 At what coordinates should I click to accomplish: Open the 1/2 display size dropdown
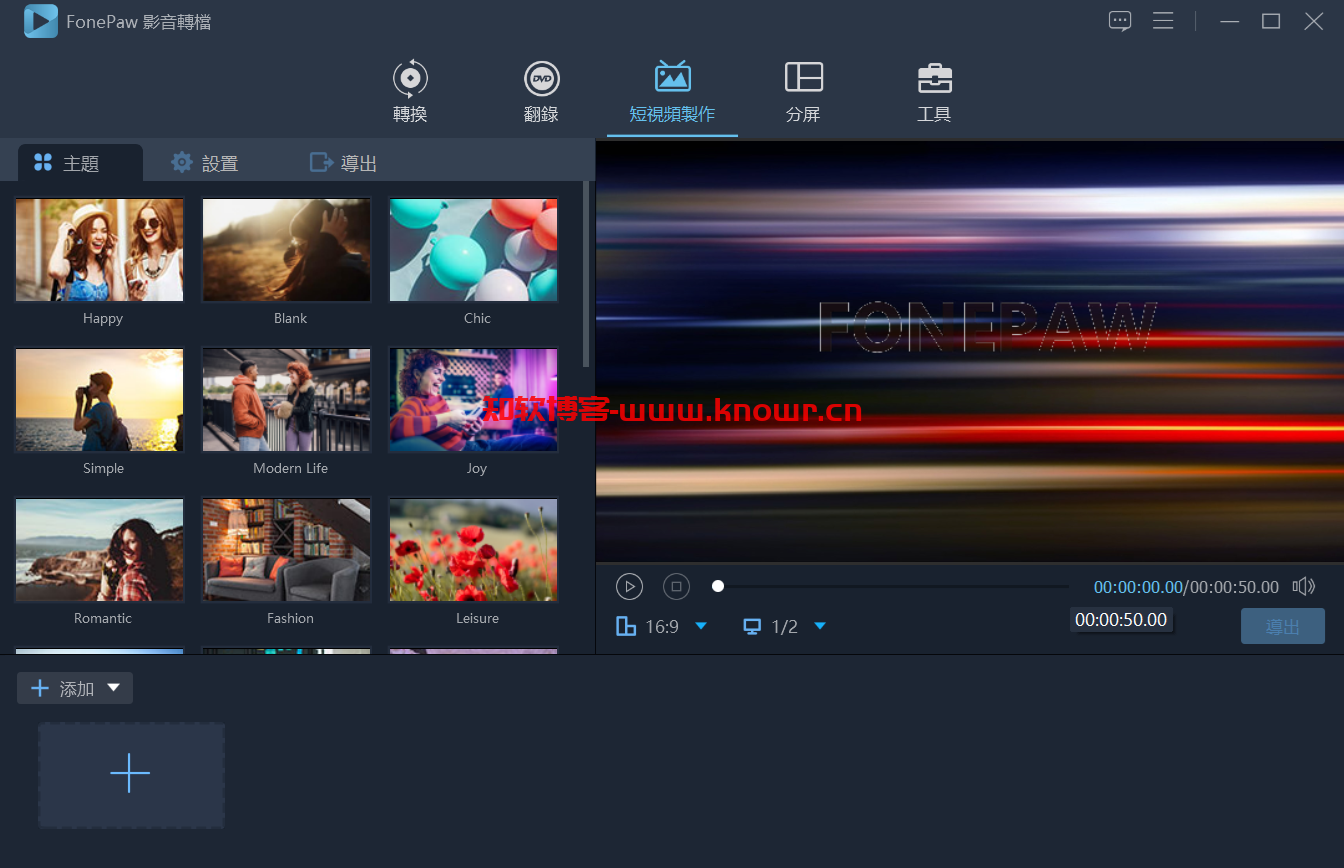(820, 626)
